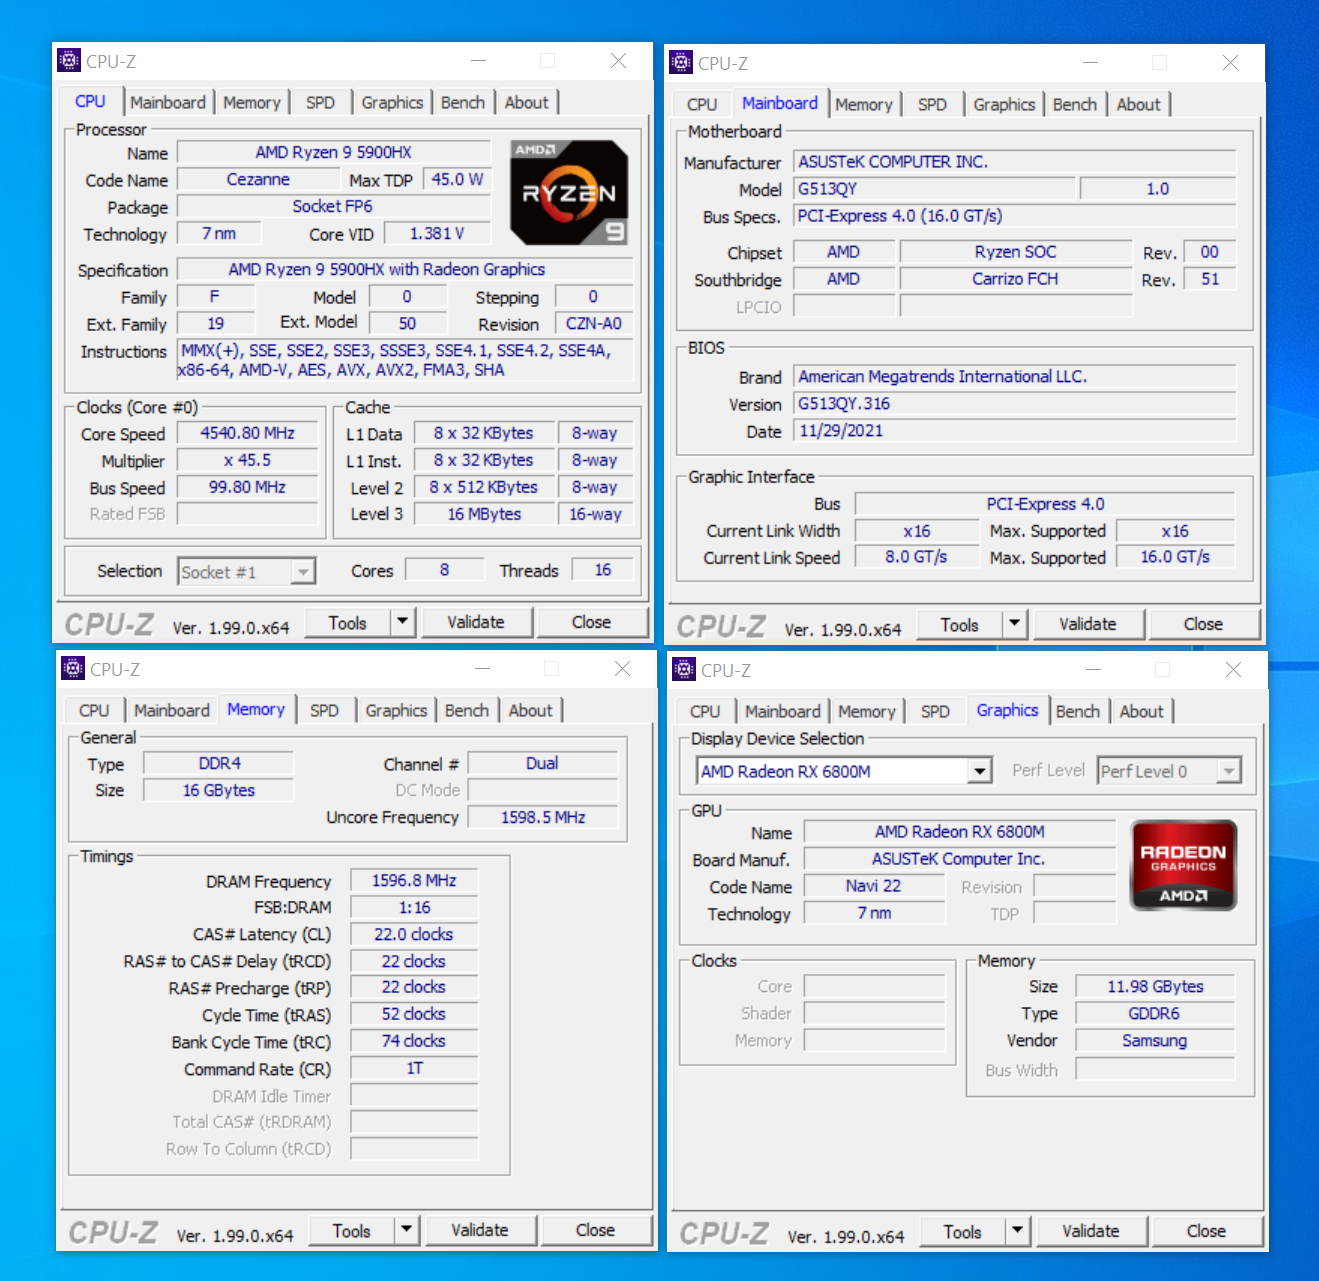Click the Radeon Graphics AMD logo
The width and height of the screenshot is (1319, 1281).
1183,865
